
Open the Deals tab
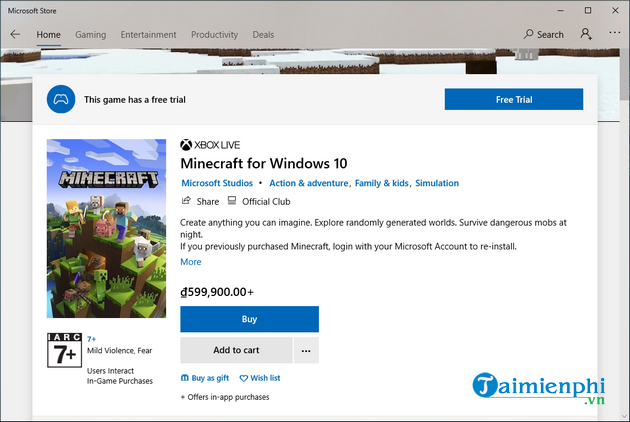coord(263,35)
